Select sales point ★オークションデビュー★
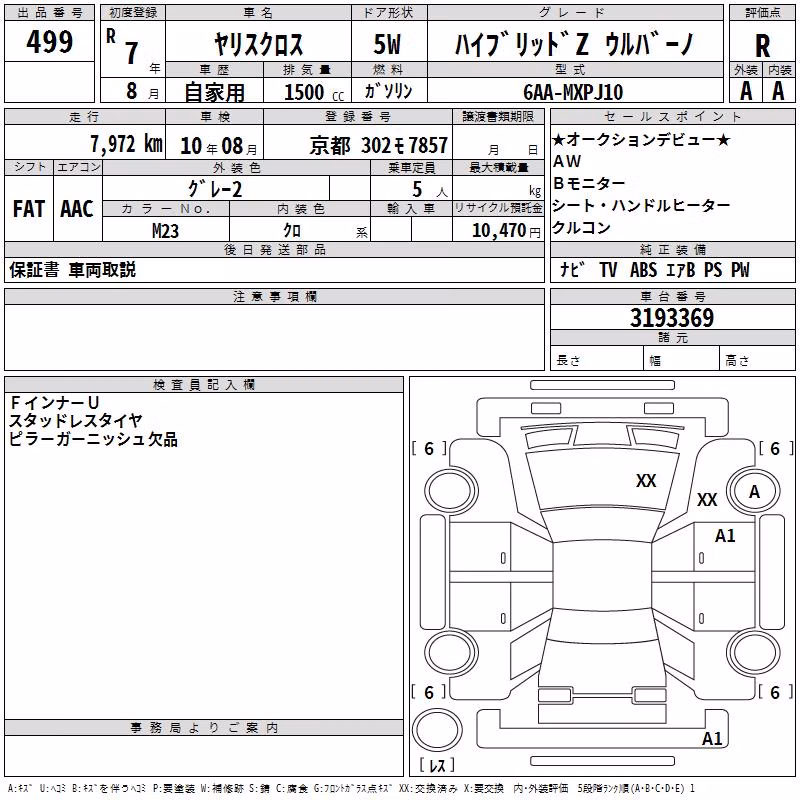This screenshot has width=800, height=800. (641, 139)
